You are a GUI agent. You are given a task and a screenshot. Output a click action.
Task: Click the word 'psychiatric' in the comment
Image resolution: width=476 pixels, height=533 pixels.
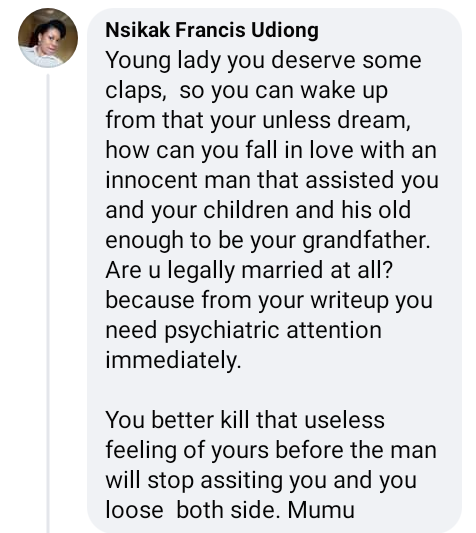(222, 330)
